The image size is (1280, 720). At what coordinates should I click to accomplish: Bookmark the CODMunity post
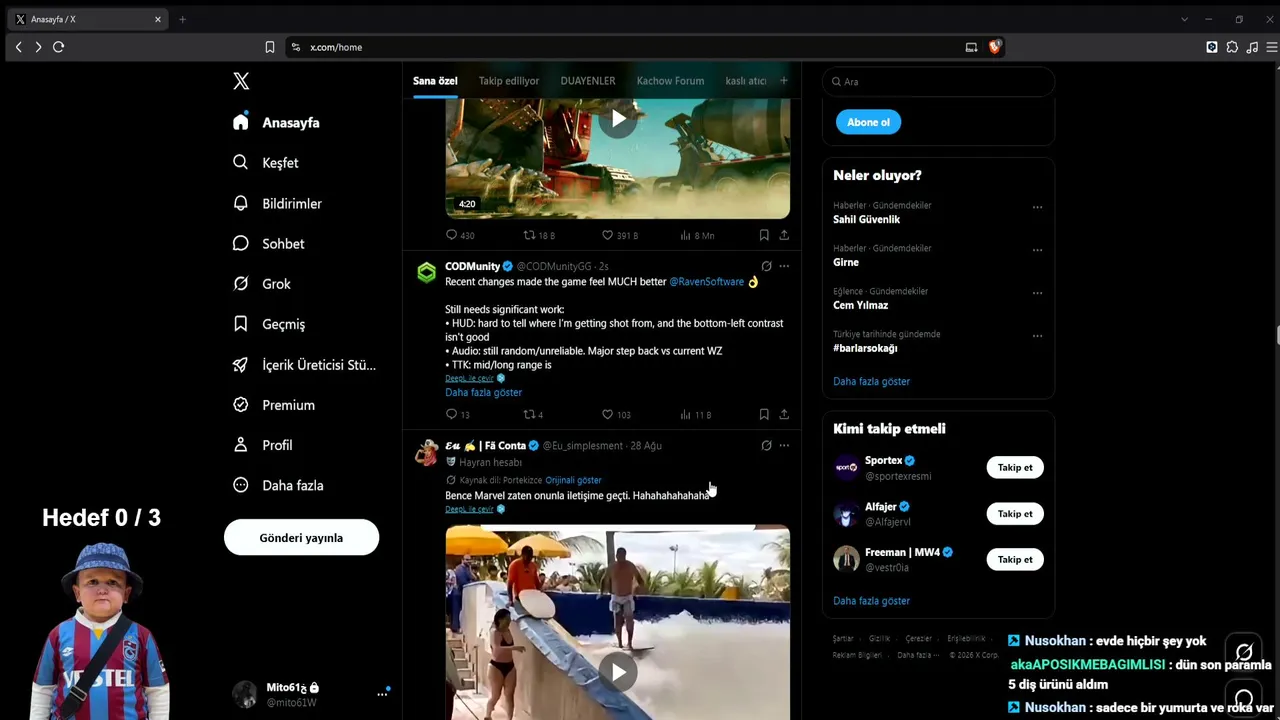tap(764, 414)
